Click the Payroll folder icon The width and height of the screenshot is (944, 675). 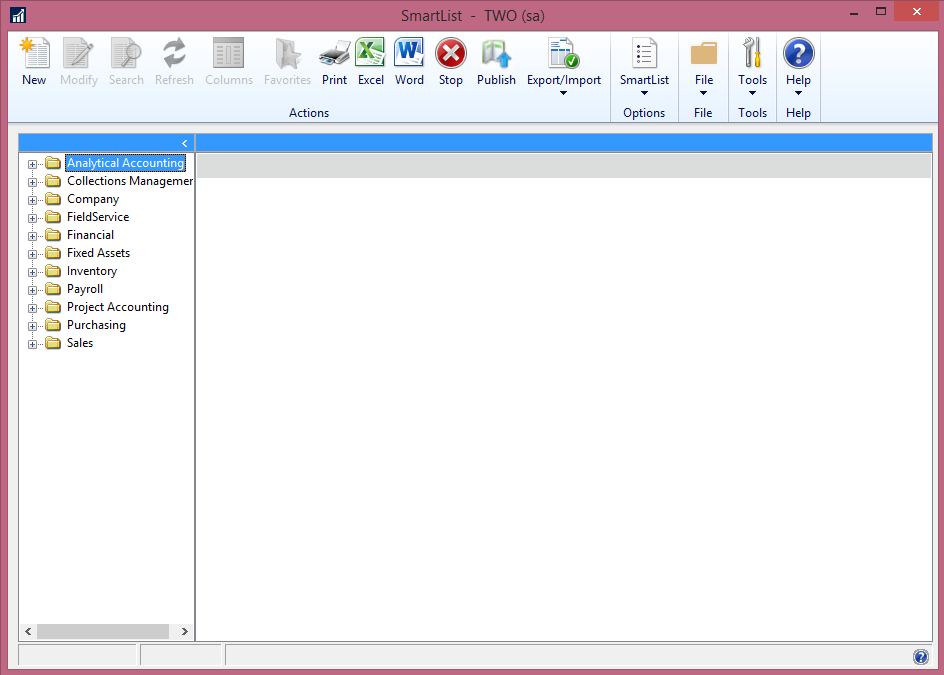pyautogui.click(x=53, y=288)
